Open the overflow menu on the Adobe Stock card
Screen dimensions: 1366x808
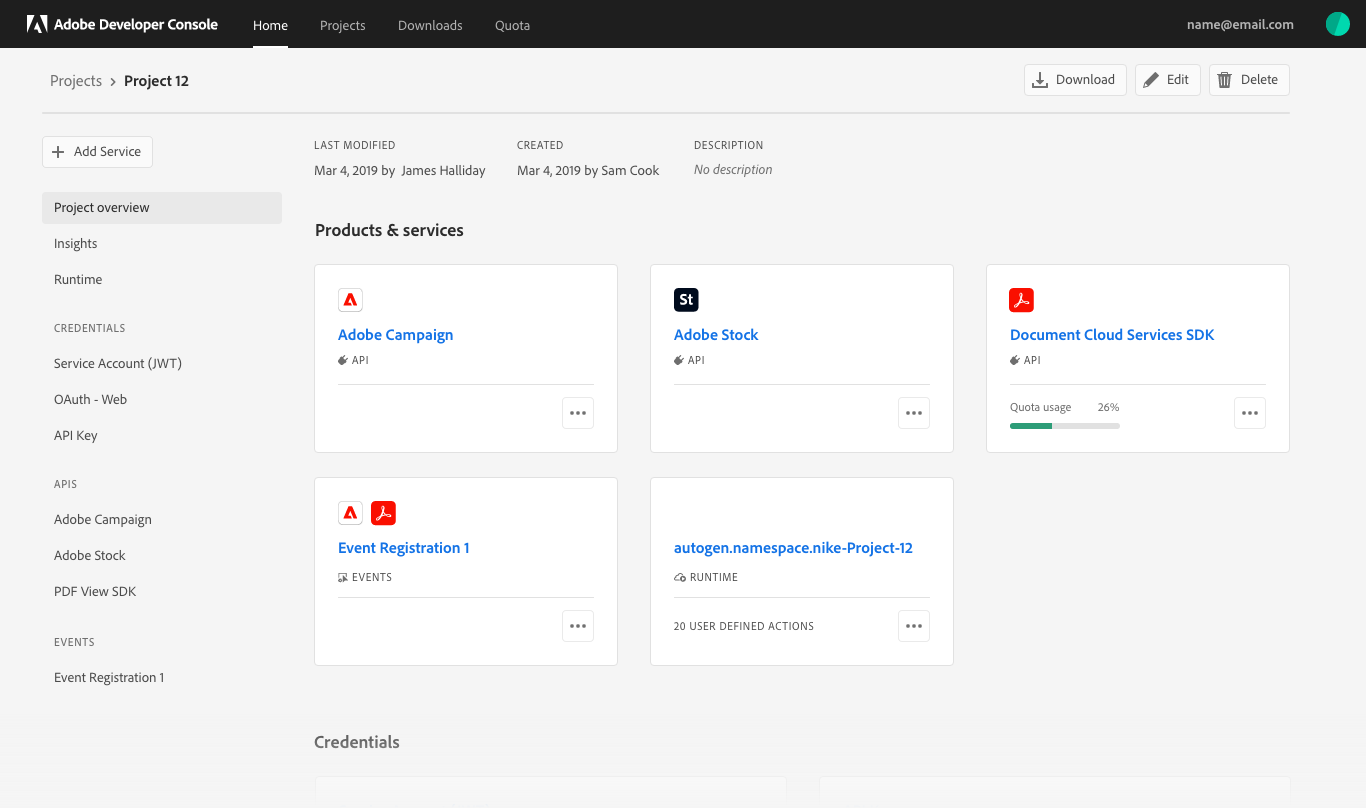tap(913, 412)
